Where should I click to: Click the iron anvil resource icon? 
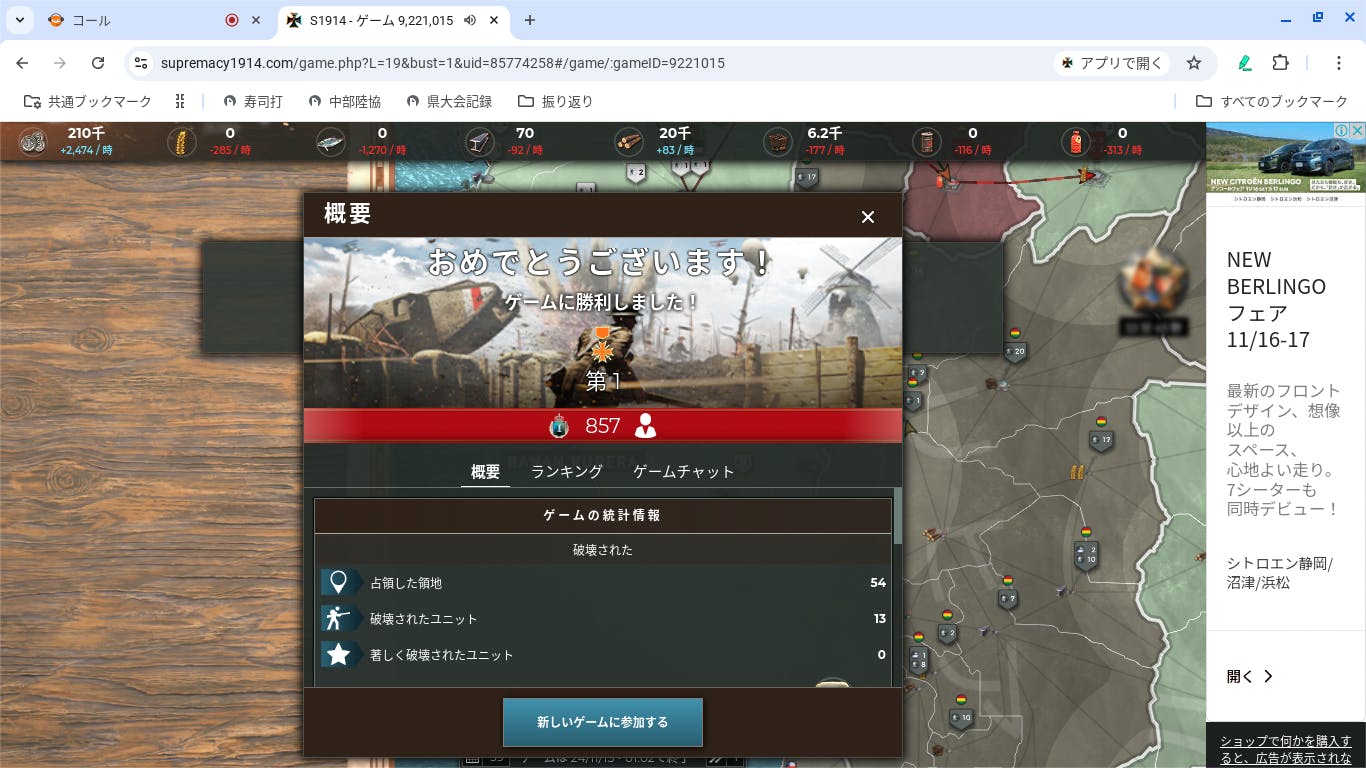point(480,142)
